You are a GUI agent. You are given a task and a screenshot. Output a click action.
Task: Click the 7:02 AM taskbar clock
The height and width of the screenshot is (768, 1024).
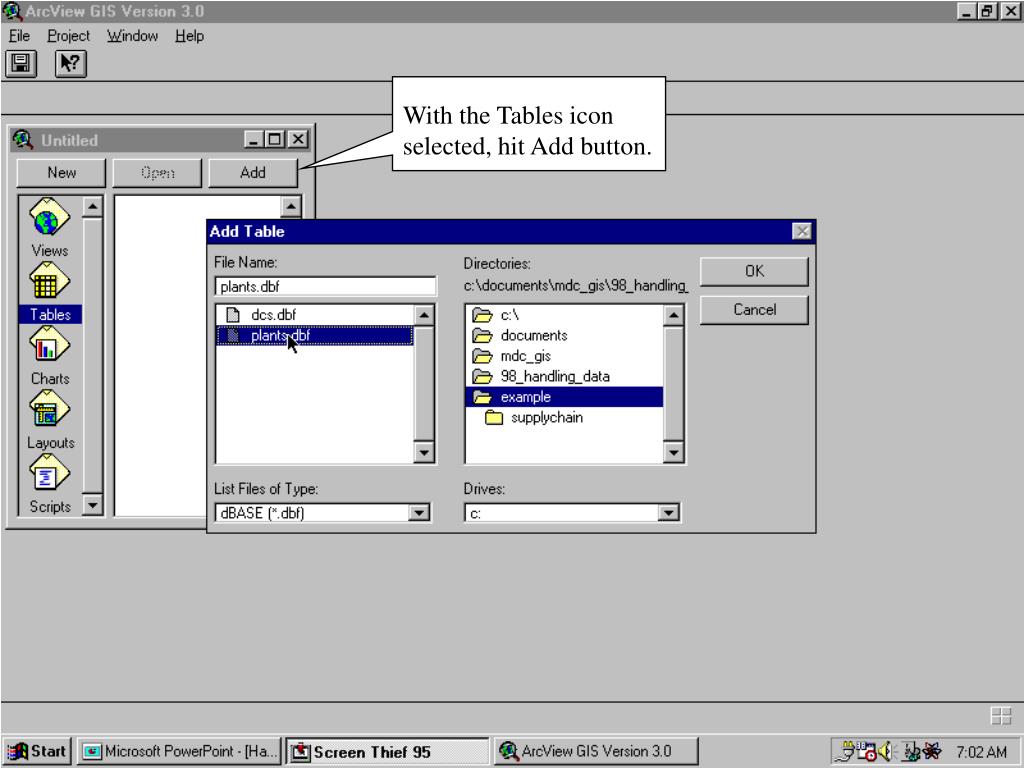(x=982, y=752)
